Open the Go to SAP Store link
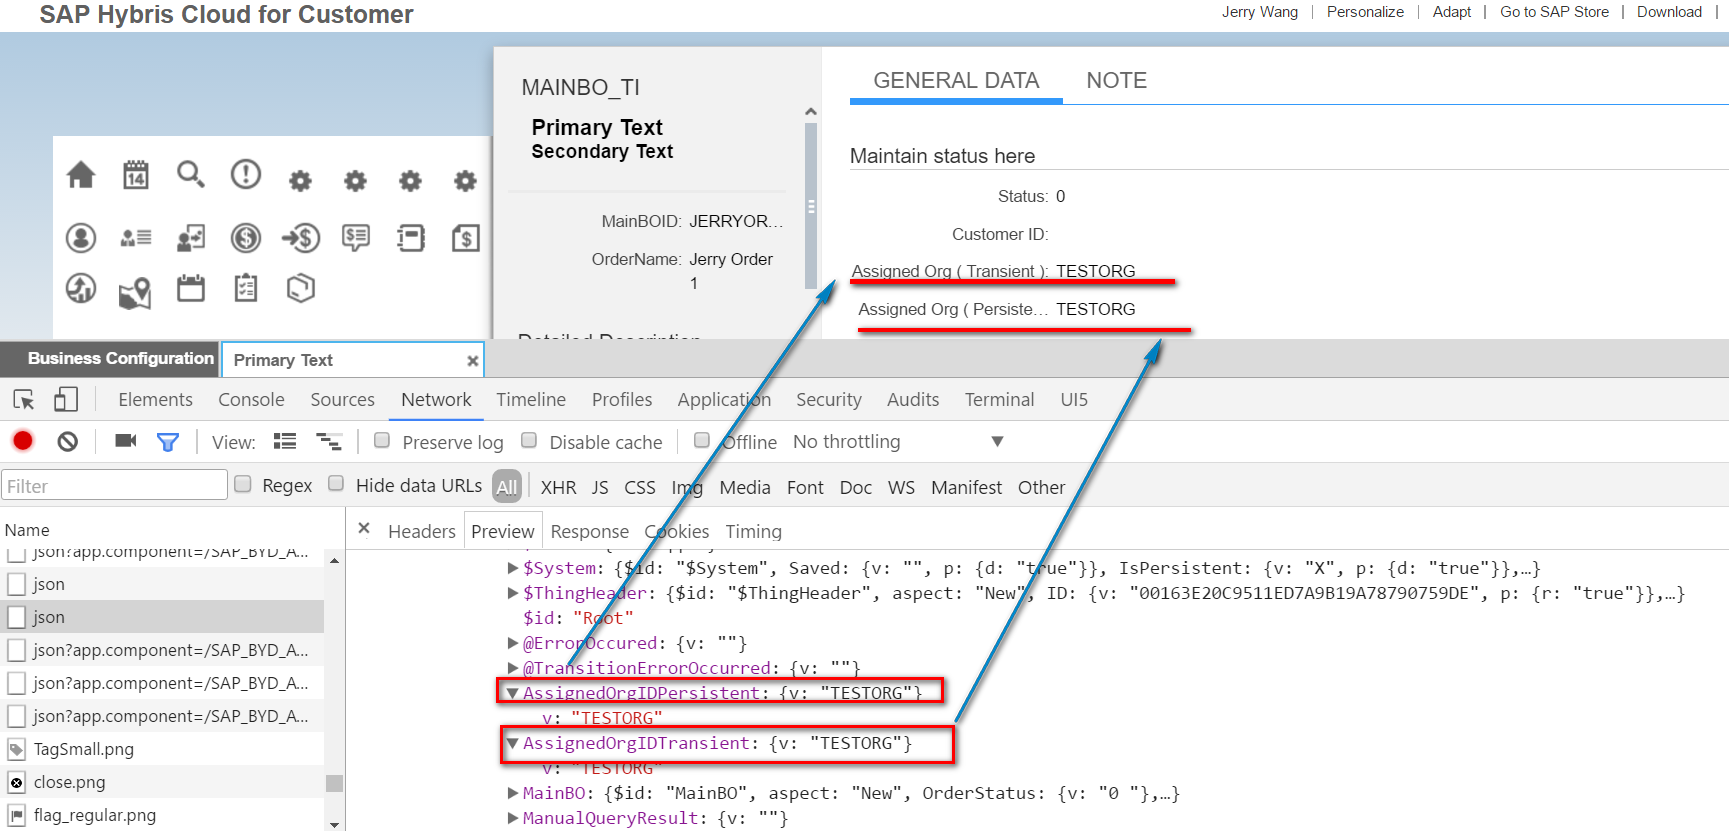The image size is (1729, 831). coord(1554,12)
